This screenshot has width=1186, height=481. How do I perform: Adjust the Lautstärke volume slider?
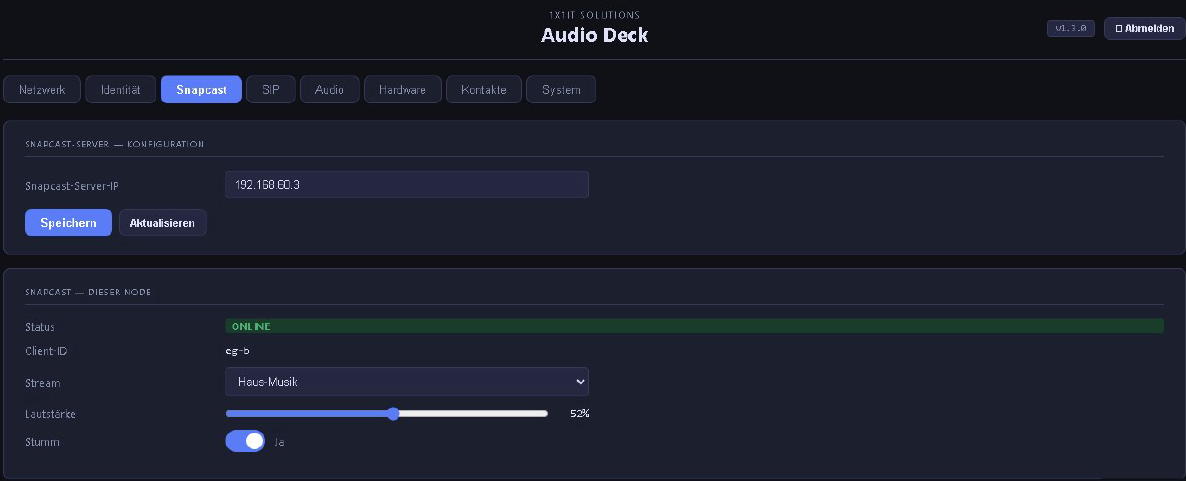coord(387,414)
